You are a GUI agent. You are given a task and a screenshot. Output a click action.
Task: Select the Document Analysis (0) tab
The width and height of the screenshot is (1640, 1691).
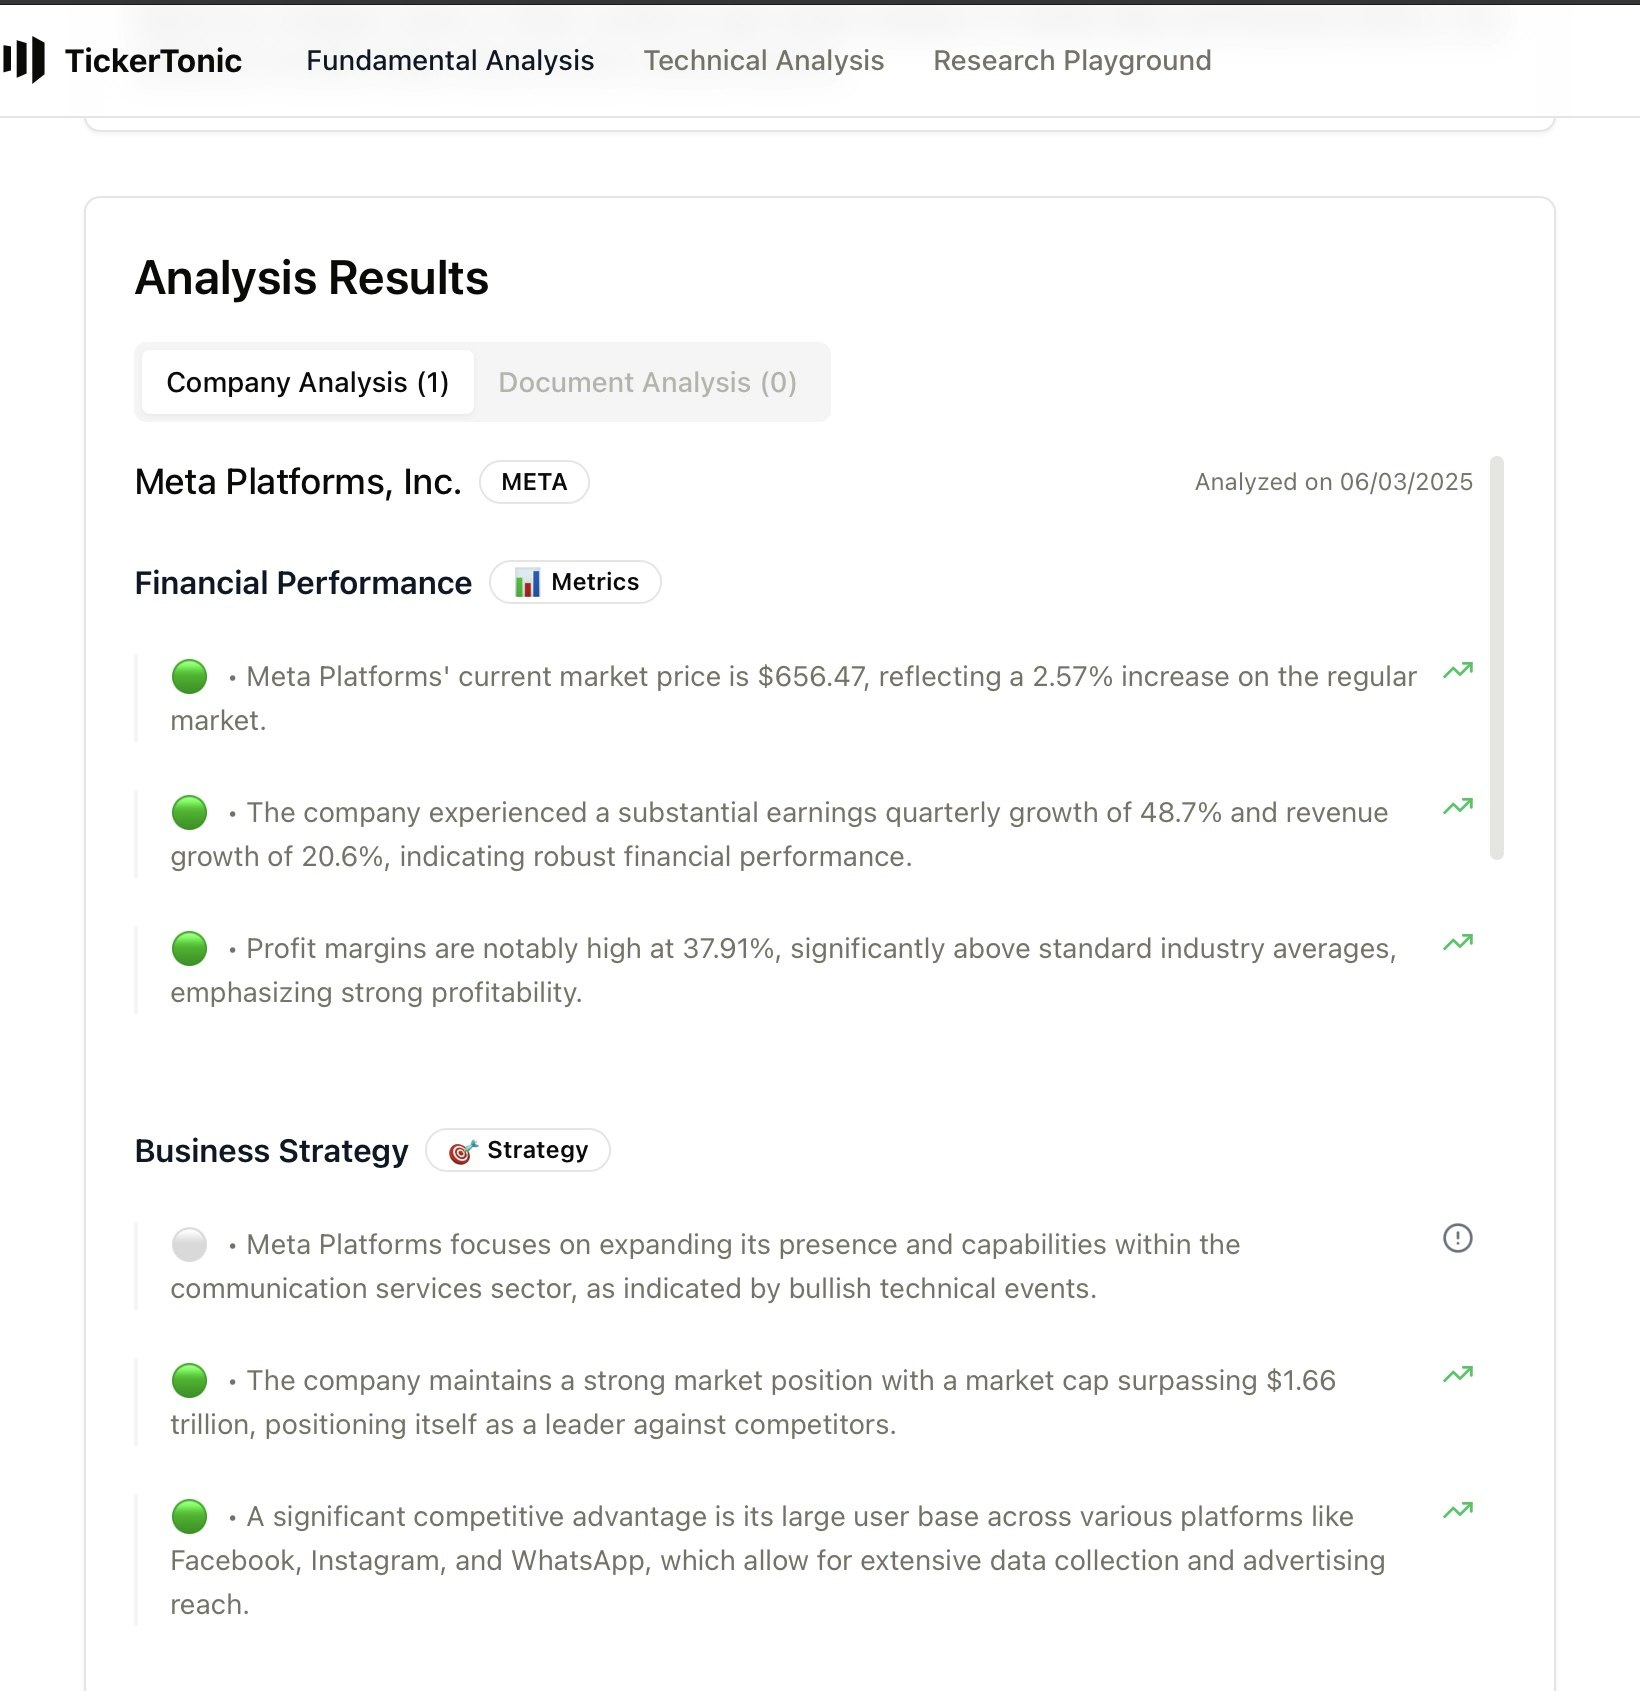648,382
